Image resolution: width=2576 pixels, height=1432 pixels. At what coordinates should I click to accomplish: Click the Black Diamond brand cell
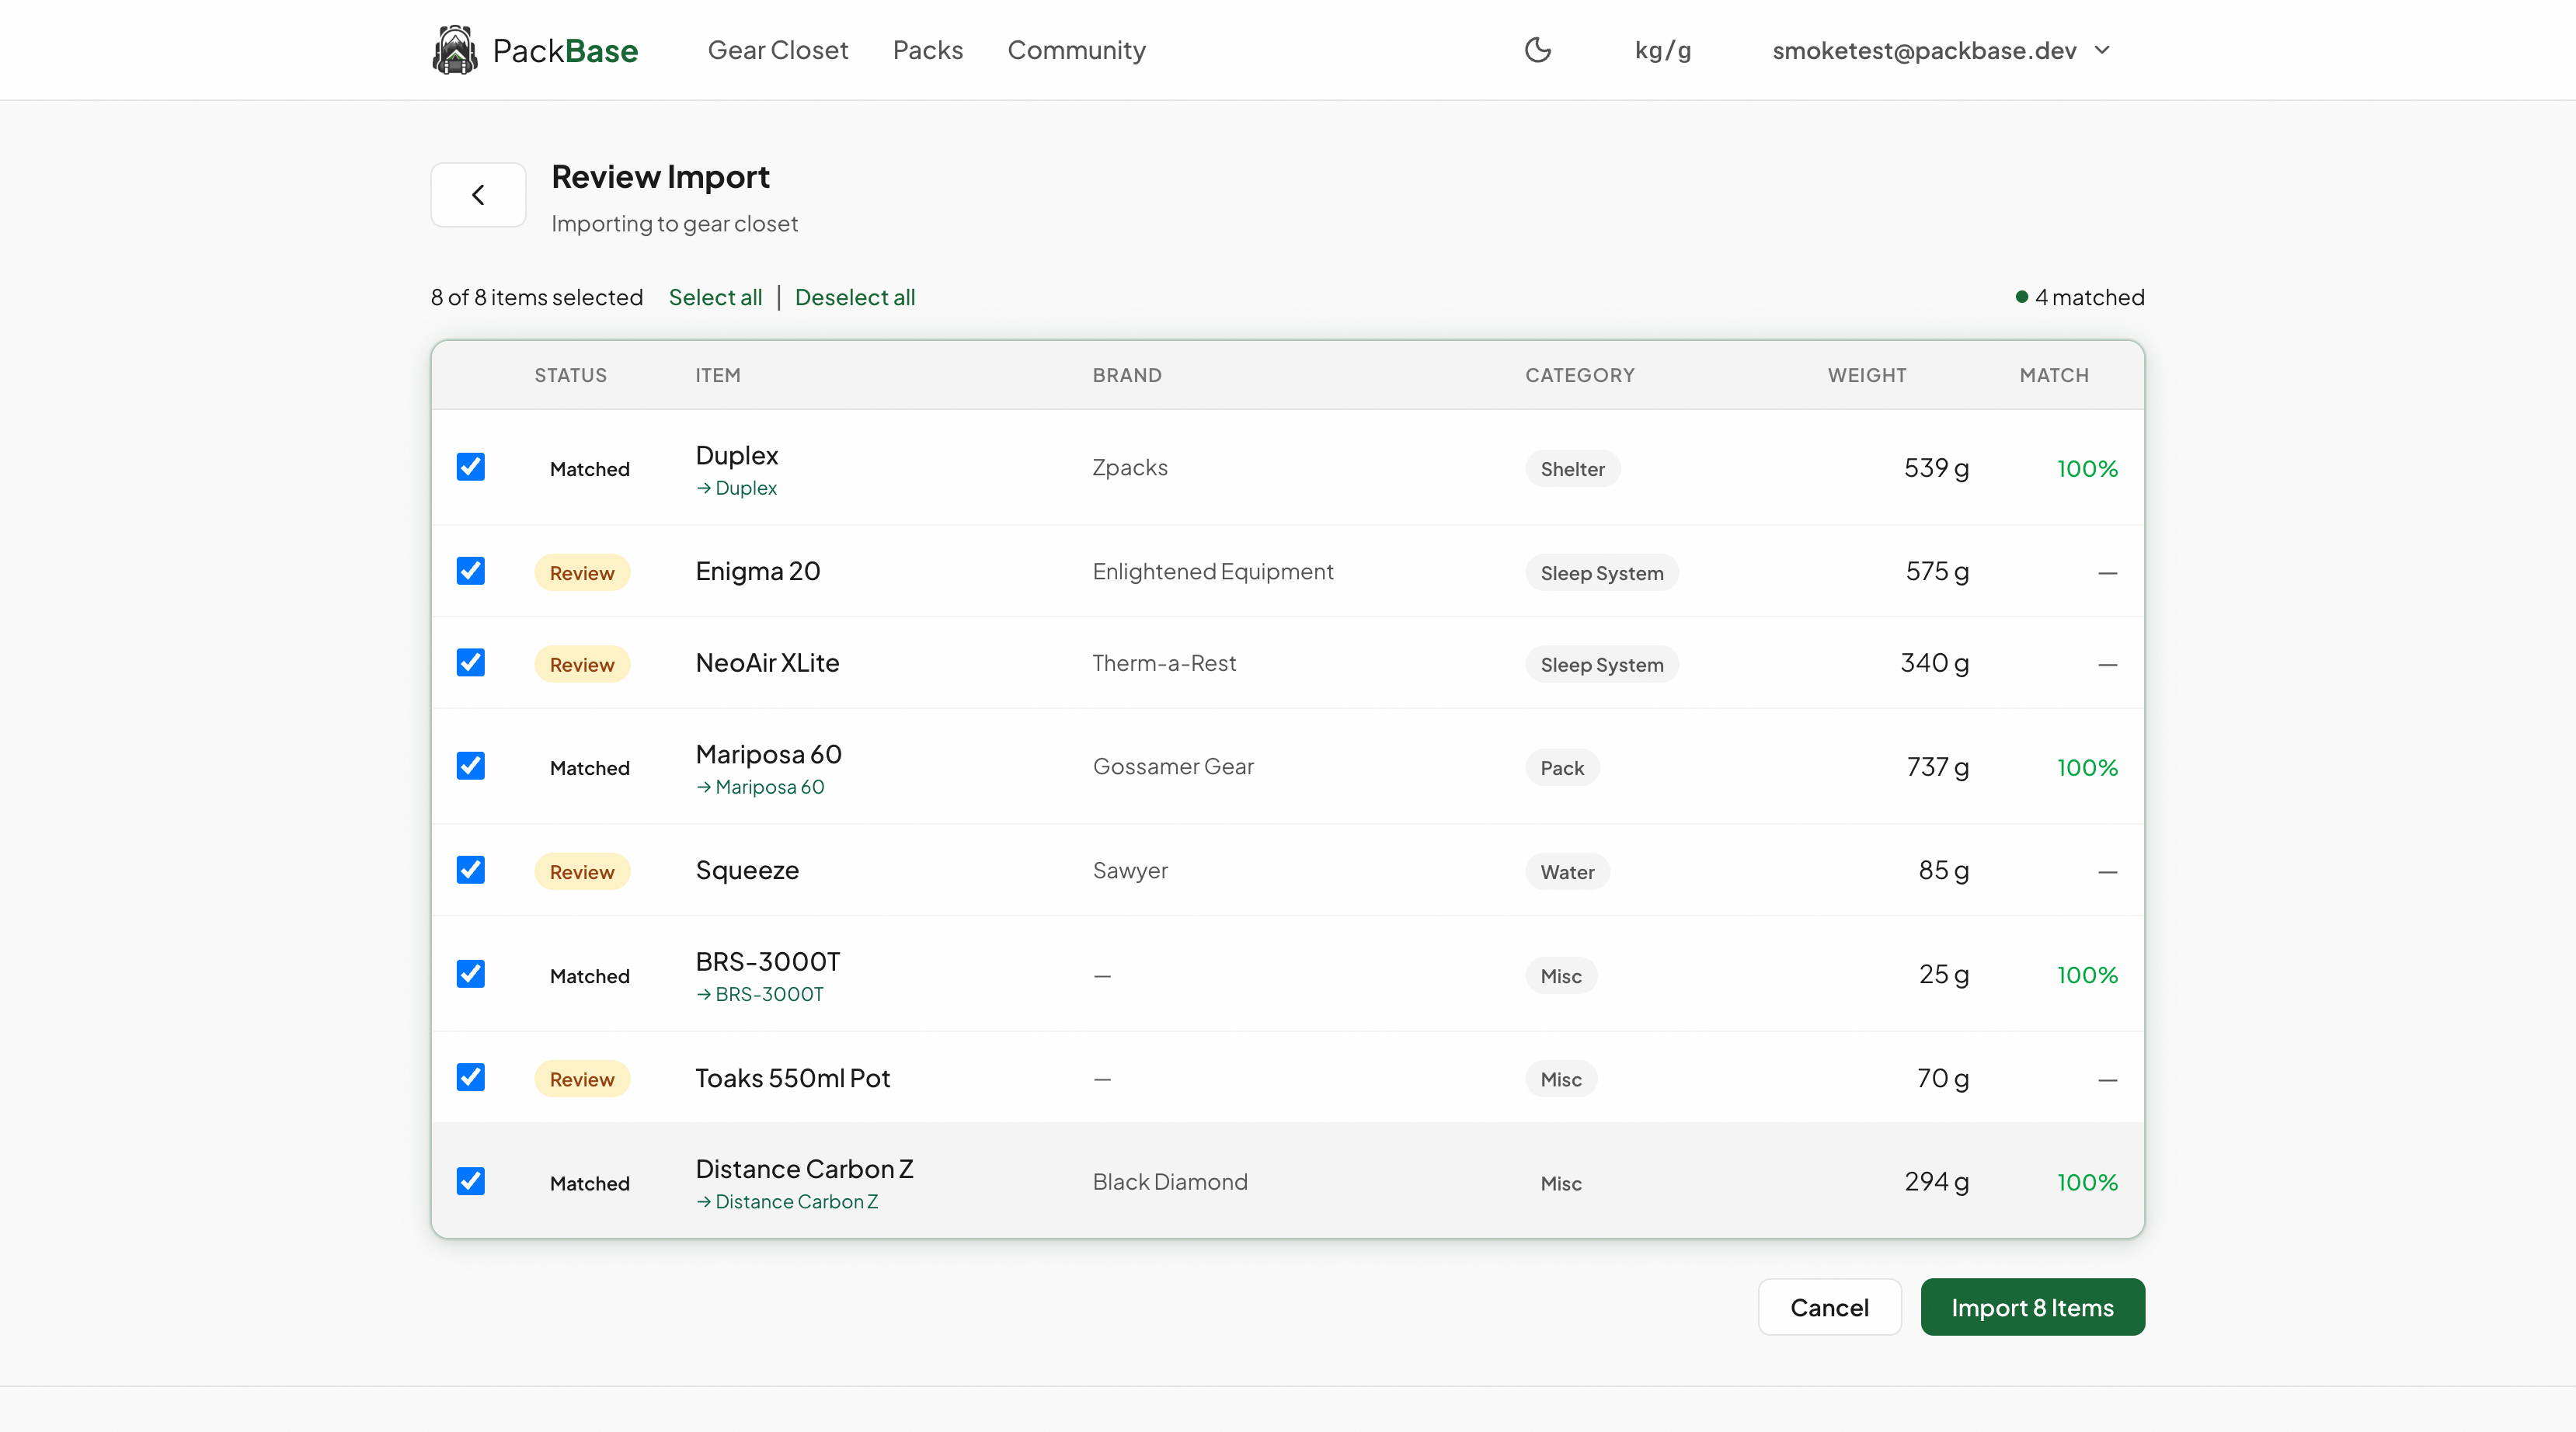[x=1170, y=1181]
